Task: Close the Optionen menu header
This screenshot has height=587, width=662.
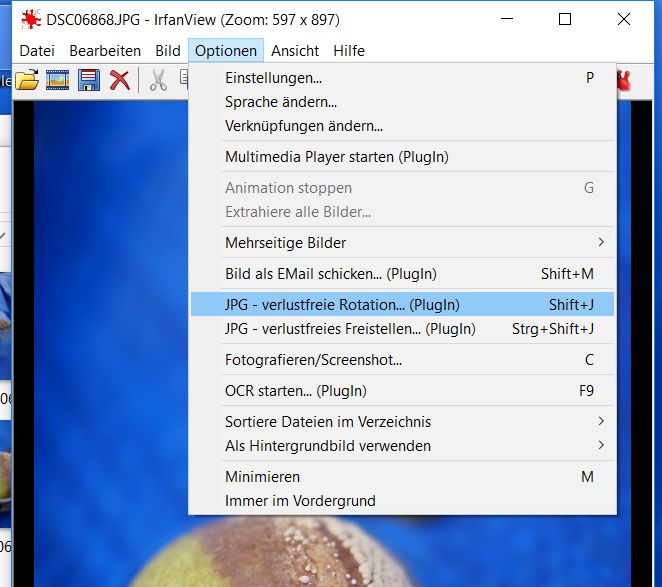Action: tap(226, 51)
